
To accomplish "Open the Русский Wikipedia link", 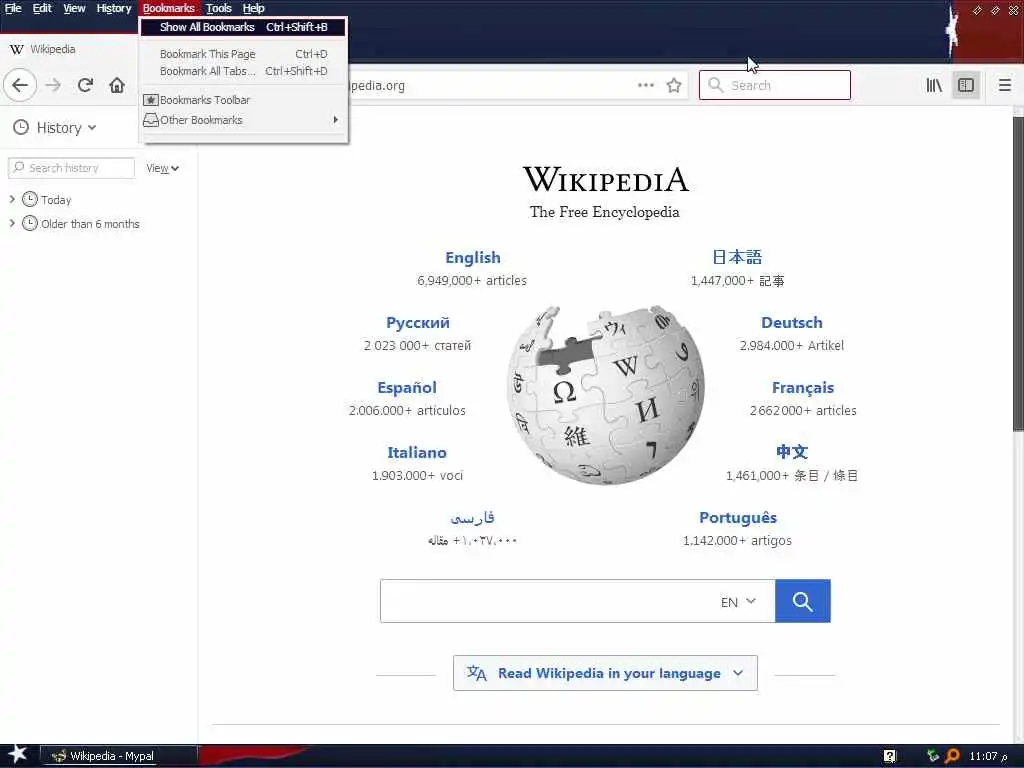I will pos(418,323).
